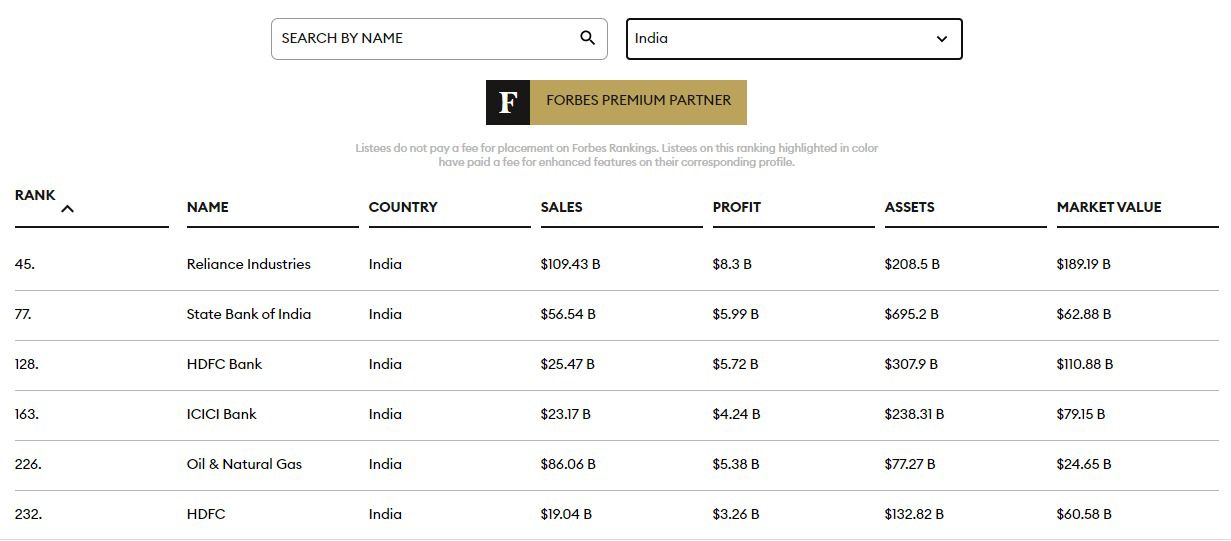The image size is (1231, 541).
Task: Sort by the Market Value column header
Action: pos(1109,207)
